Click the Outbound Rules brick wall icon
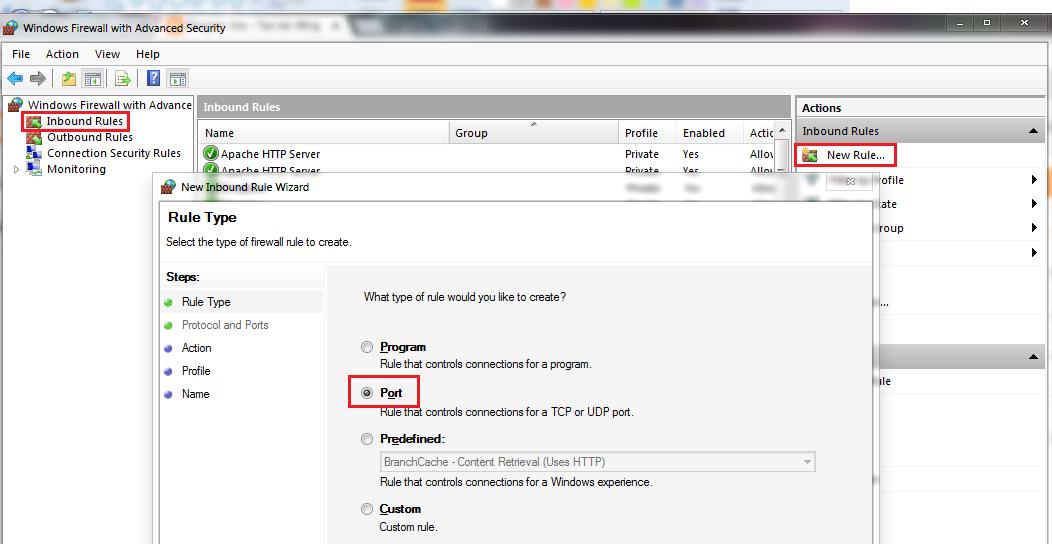Screen dimensions: 1052x544 [34, 138]
